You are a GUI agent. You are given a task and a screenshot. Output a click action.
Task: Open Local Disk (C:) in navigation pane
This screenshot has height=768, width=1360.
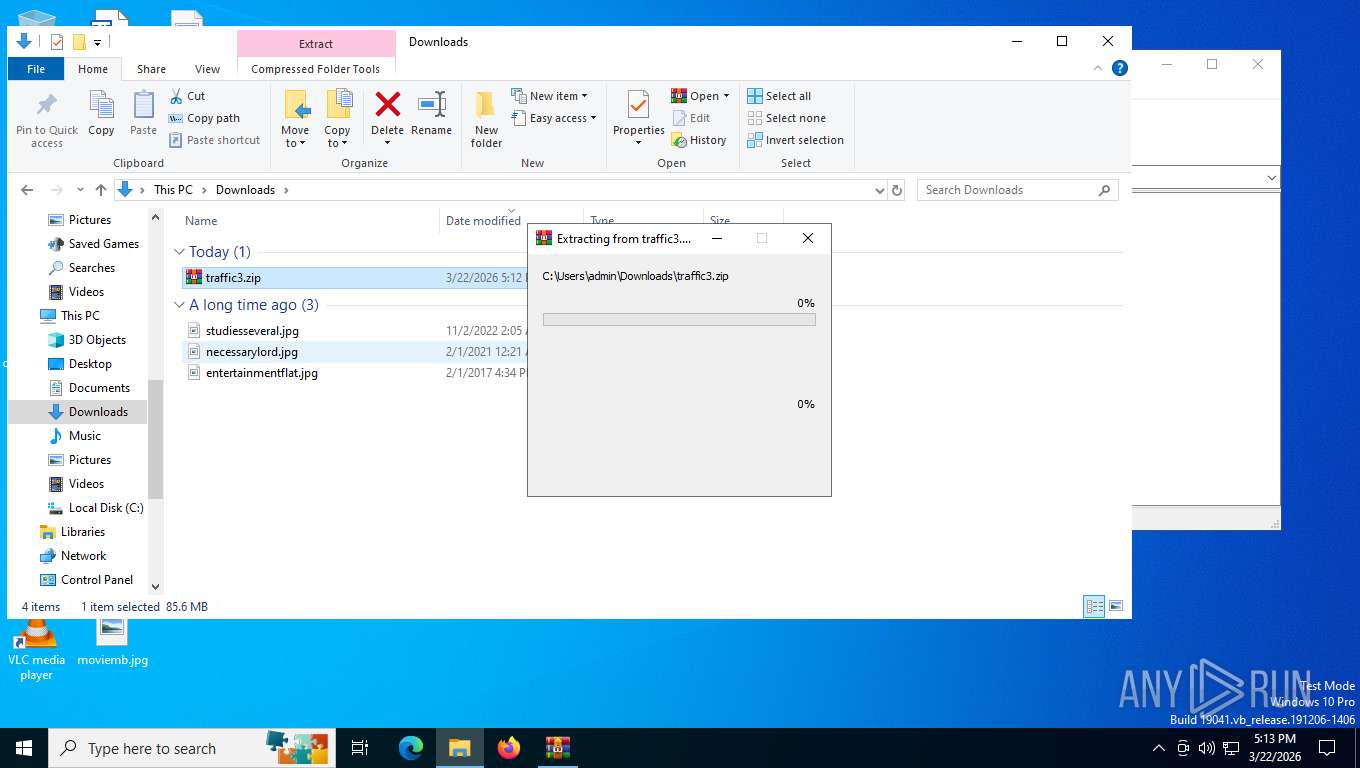pyautogui.click(x=106, y=508)
